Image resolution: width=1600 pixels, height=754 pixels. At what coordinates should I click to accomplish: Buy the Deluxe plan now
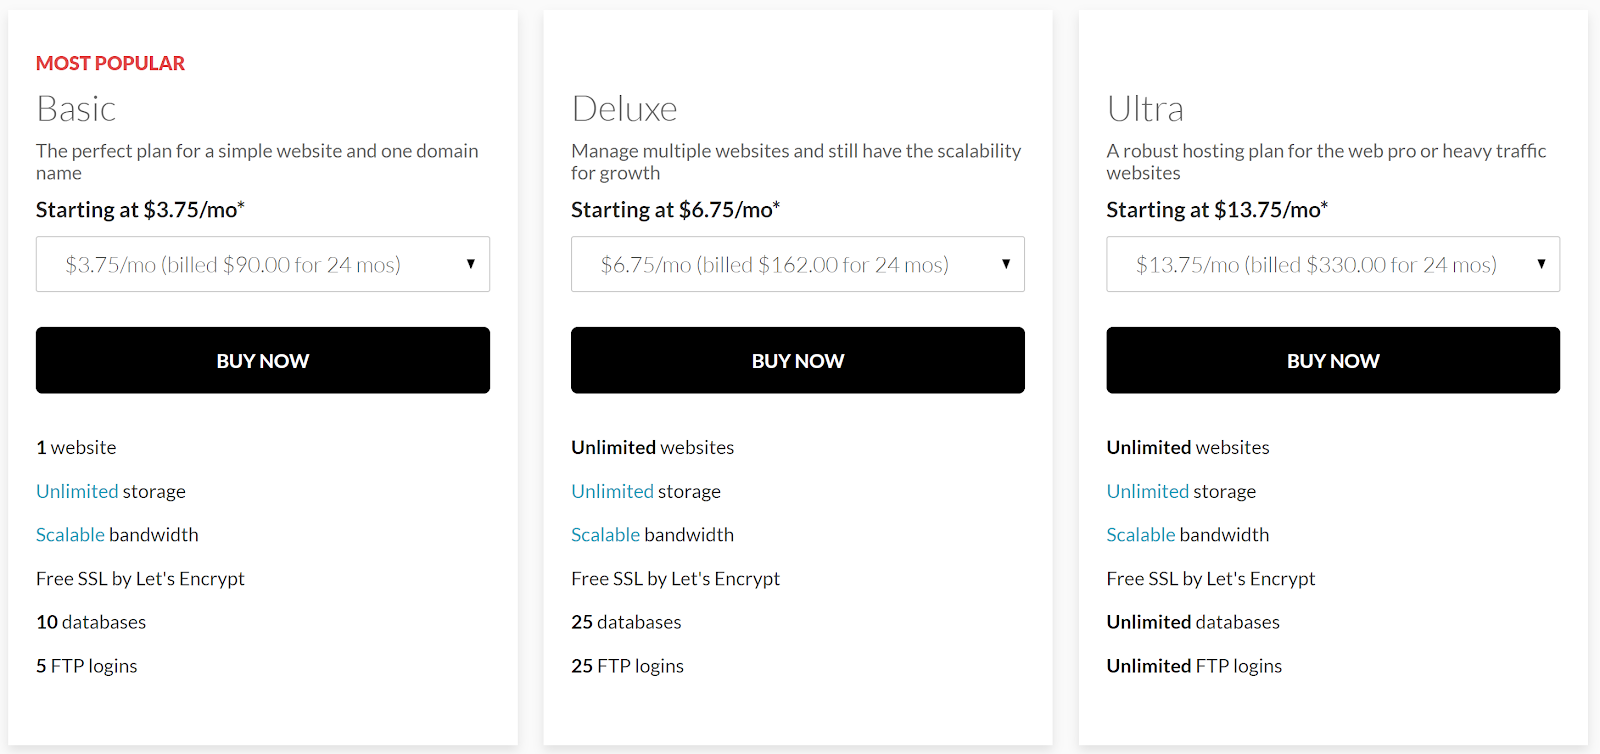(x=798, y=360)
